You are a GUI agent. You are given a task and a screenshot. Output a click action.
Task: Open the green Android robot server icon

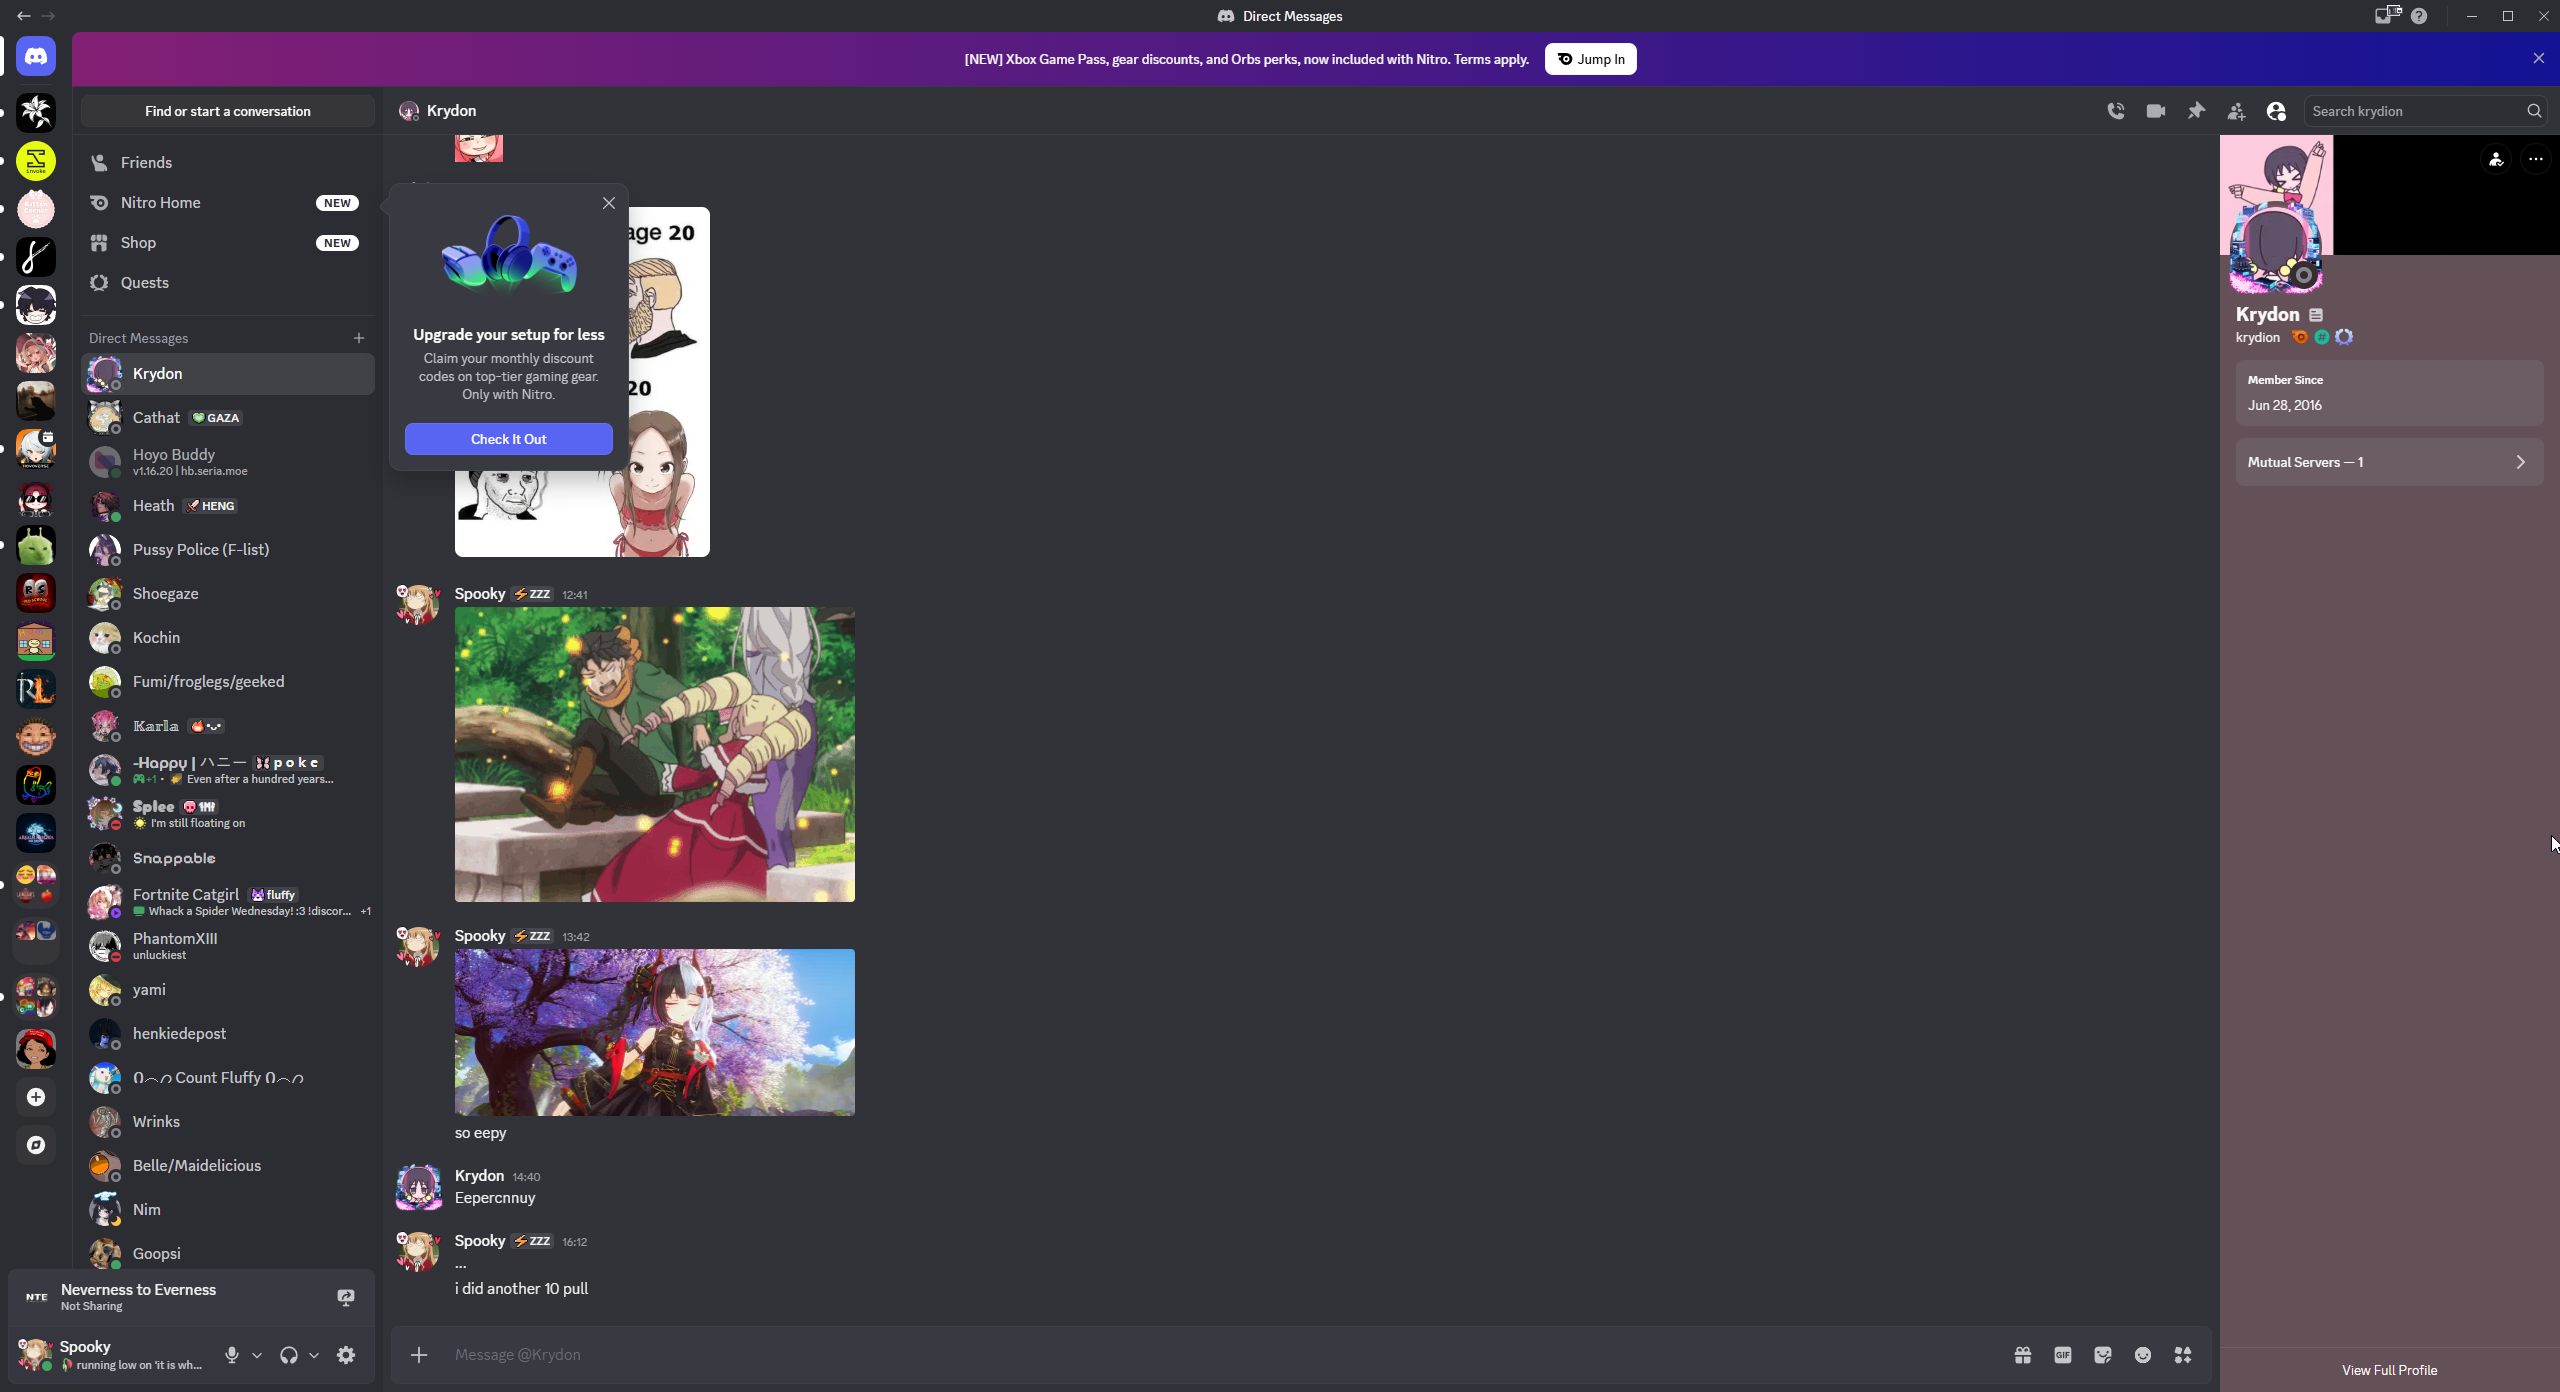click(x=36, y=545)
